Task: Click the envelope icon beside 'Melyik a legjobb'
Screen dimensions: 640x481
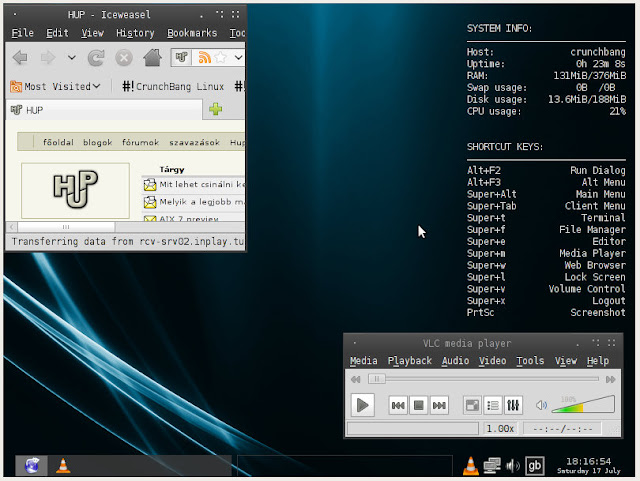Action: 150,202
